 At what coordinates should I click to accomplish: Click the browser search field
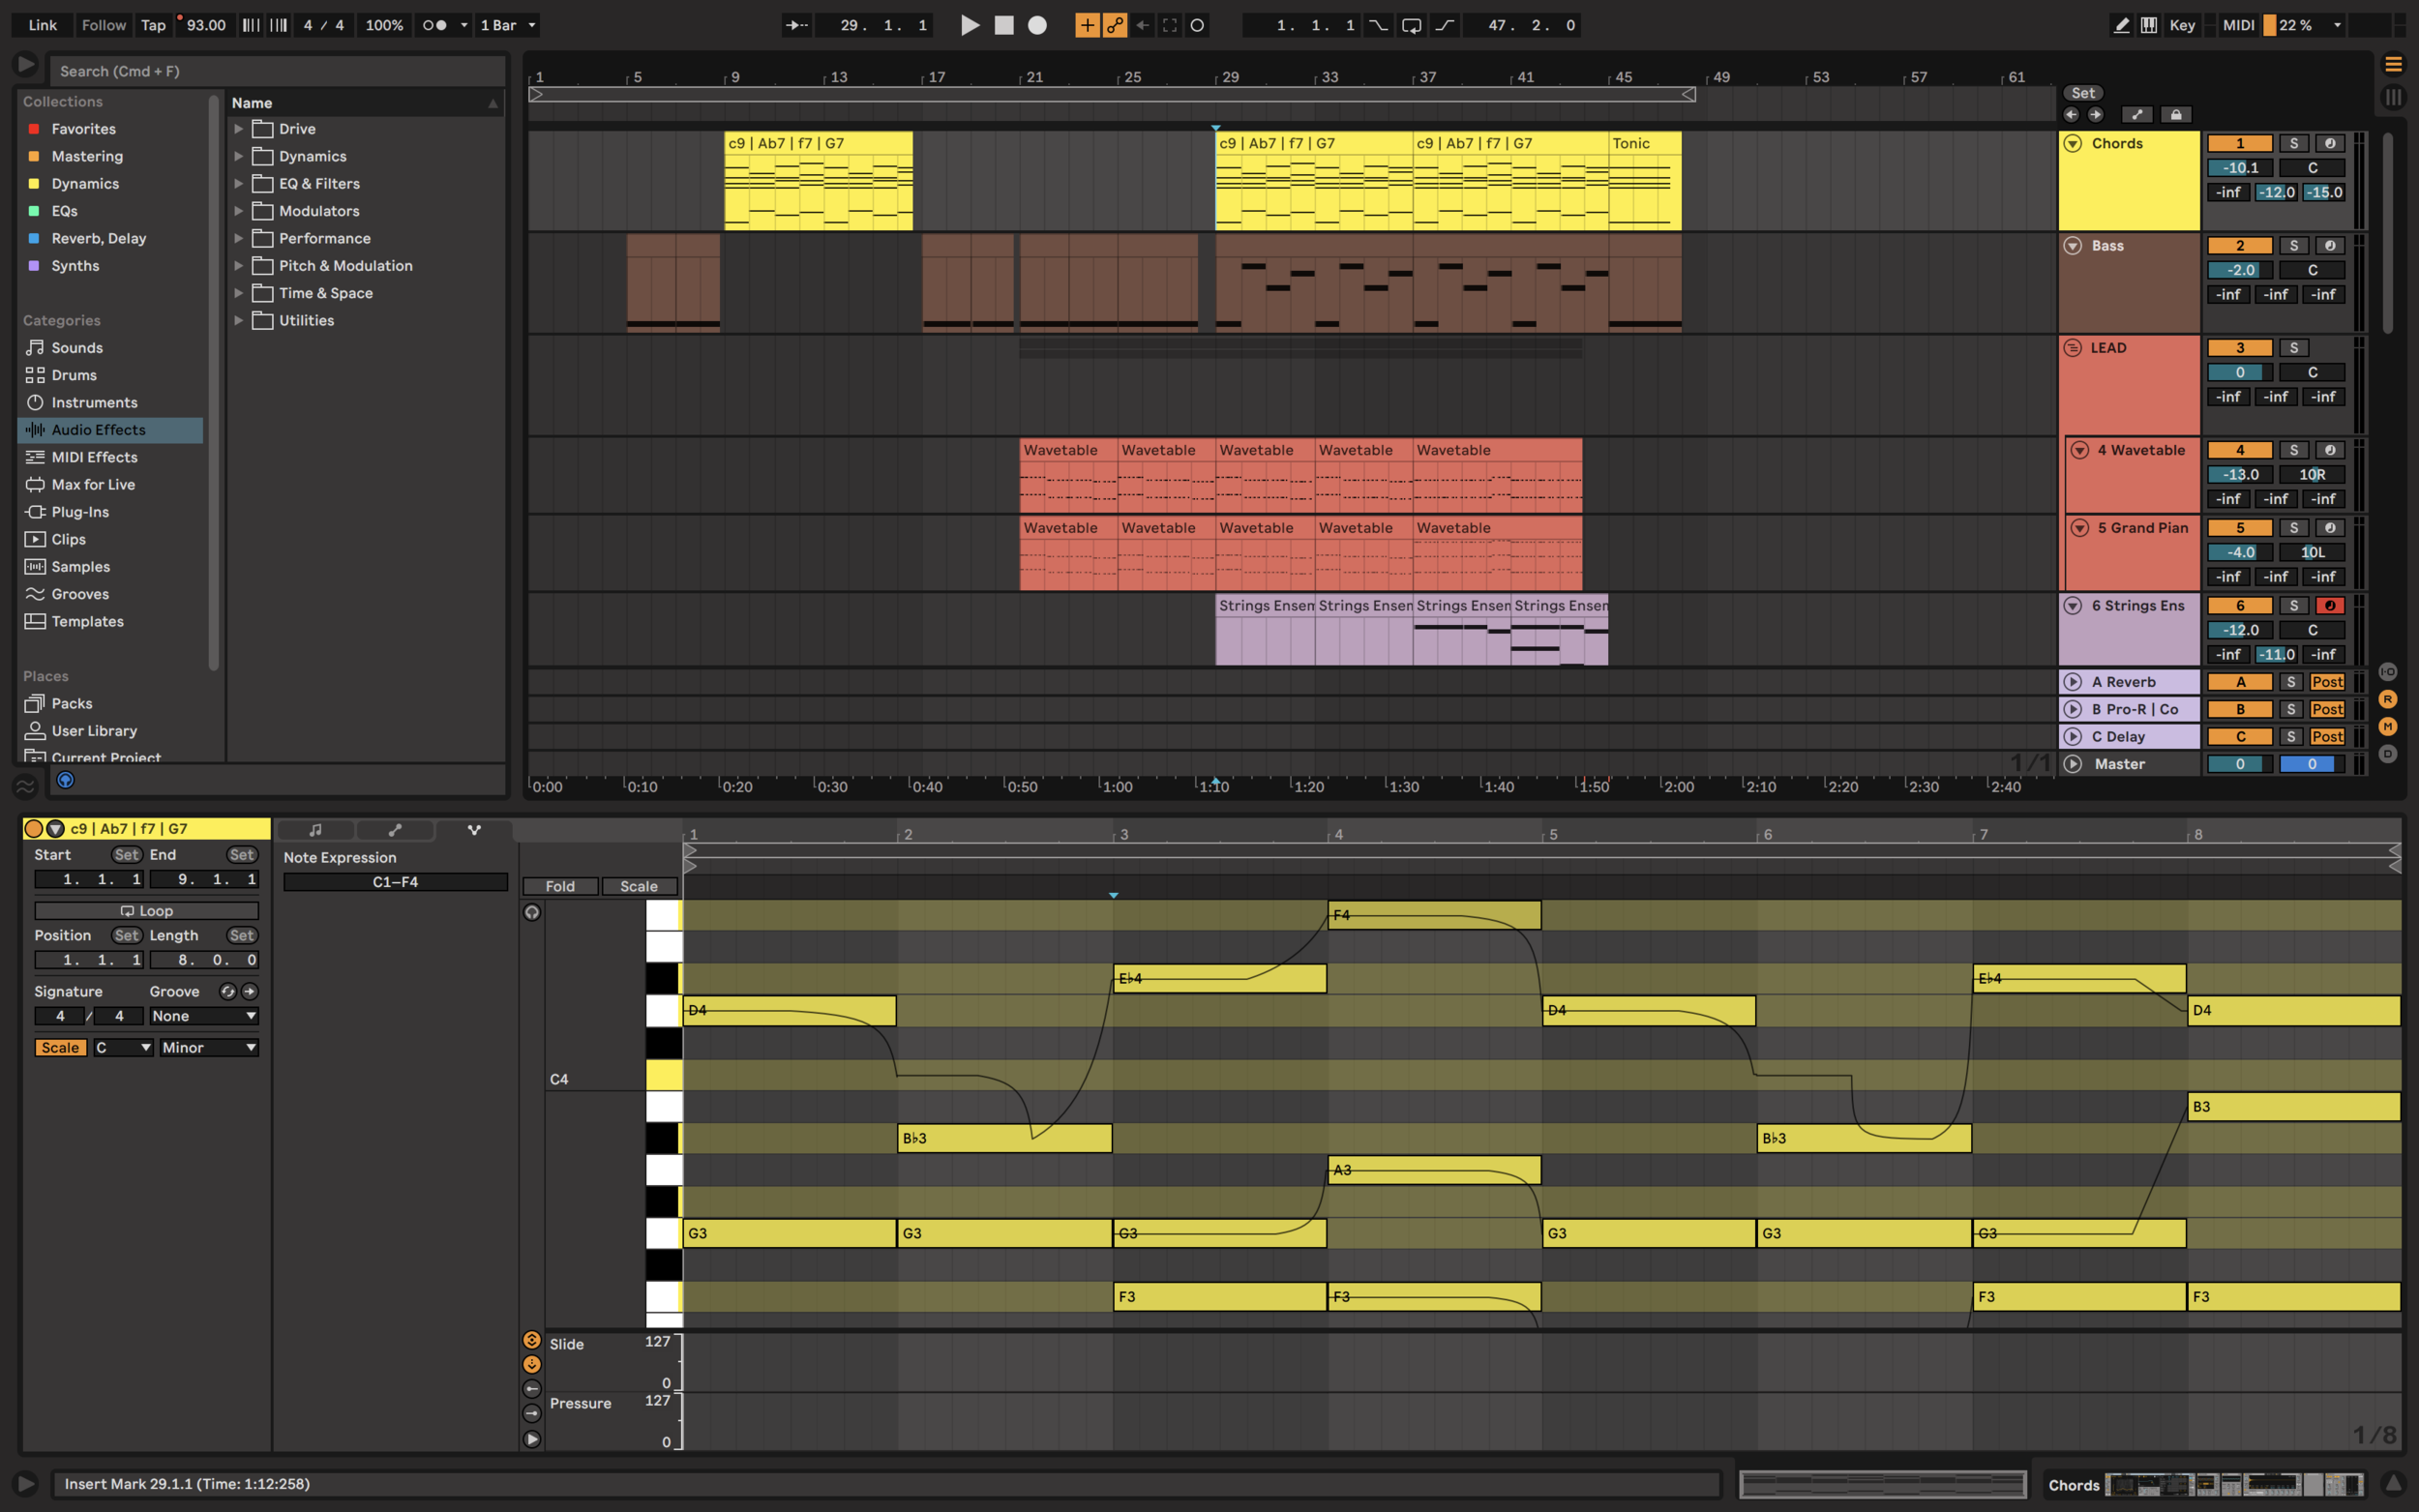(x=275, y=71)
